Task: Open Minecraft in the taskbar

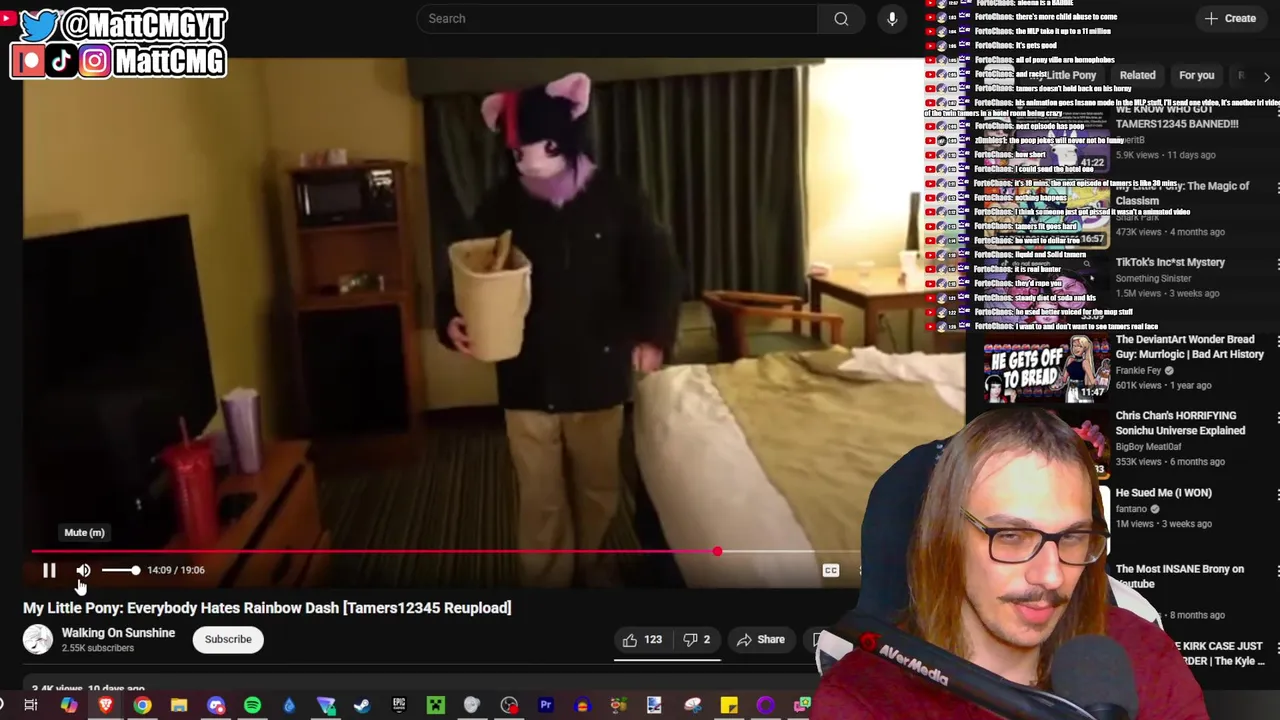Action: 436,706
